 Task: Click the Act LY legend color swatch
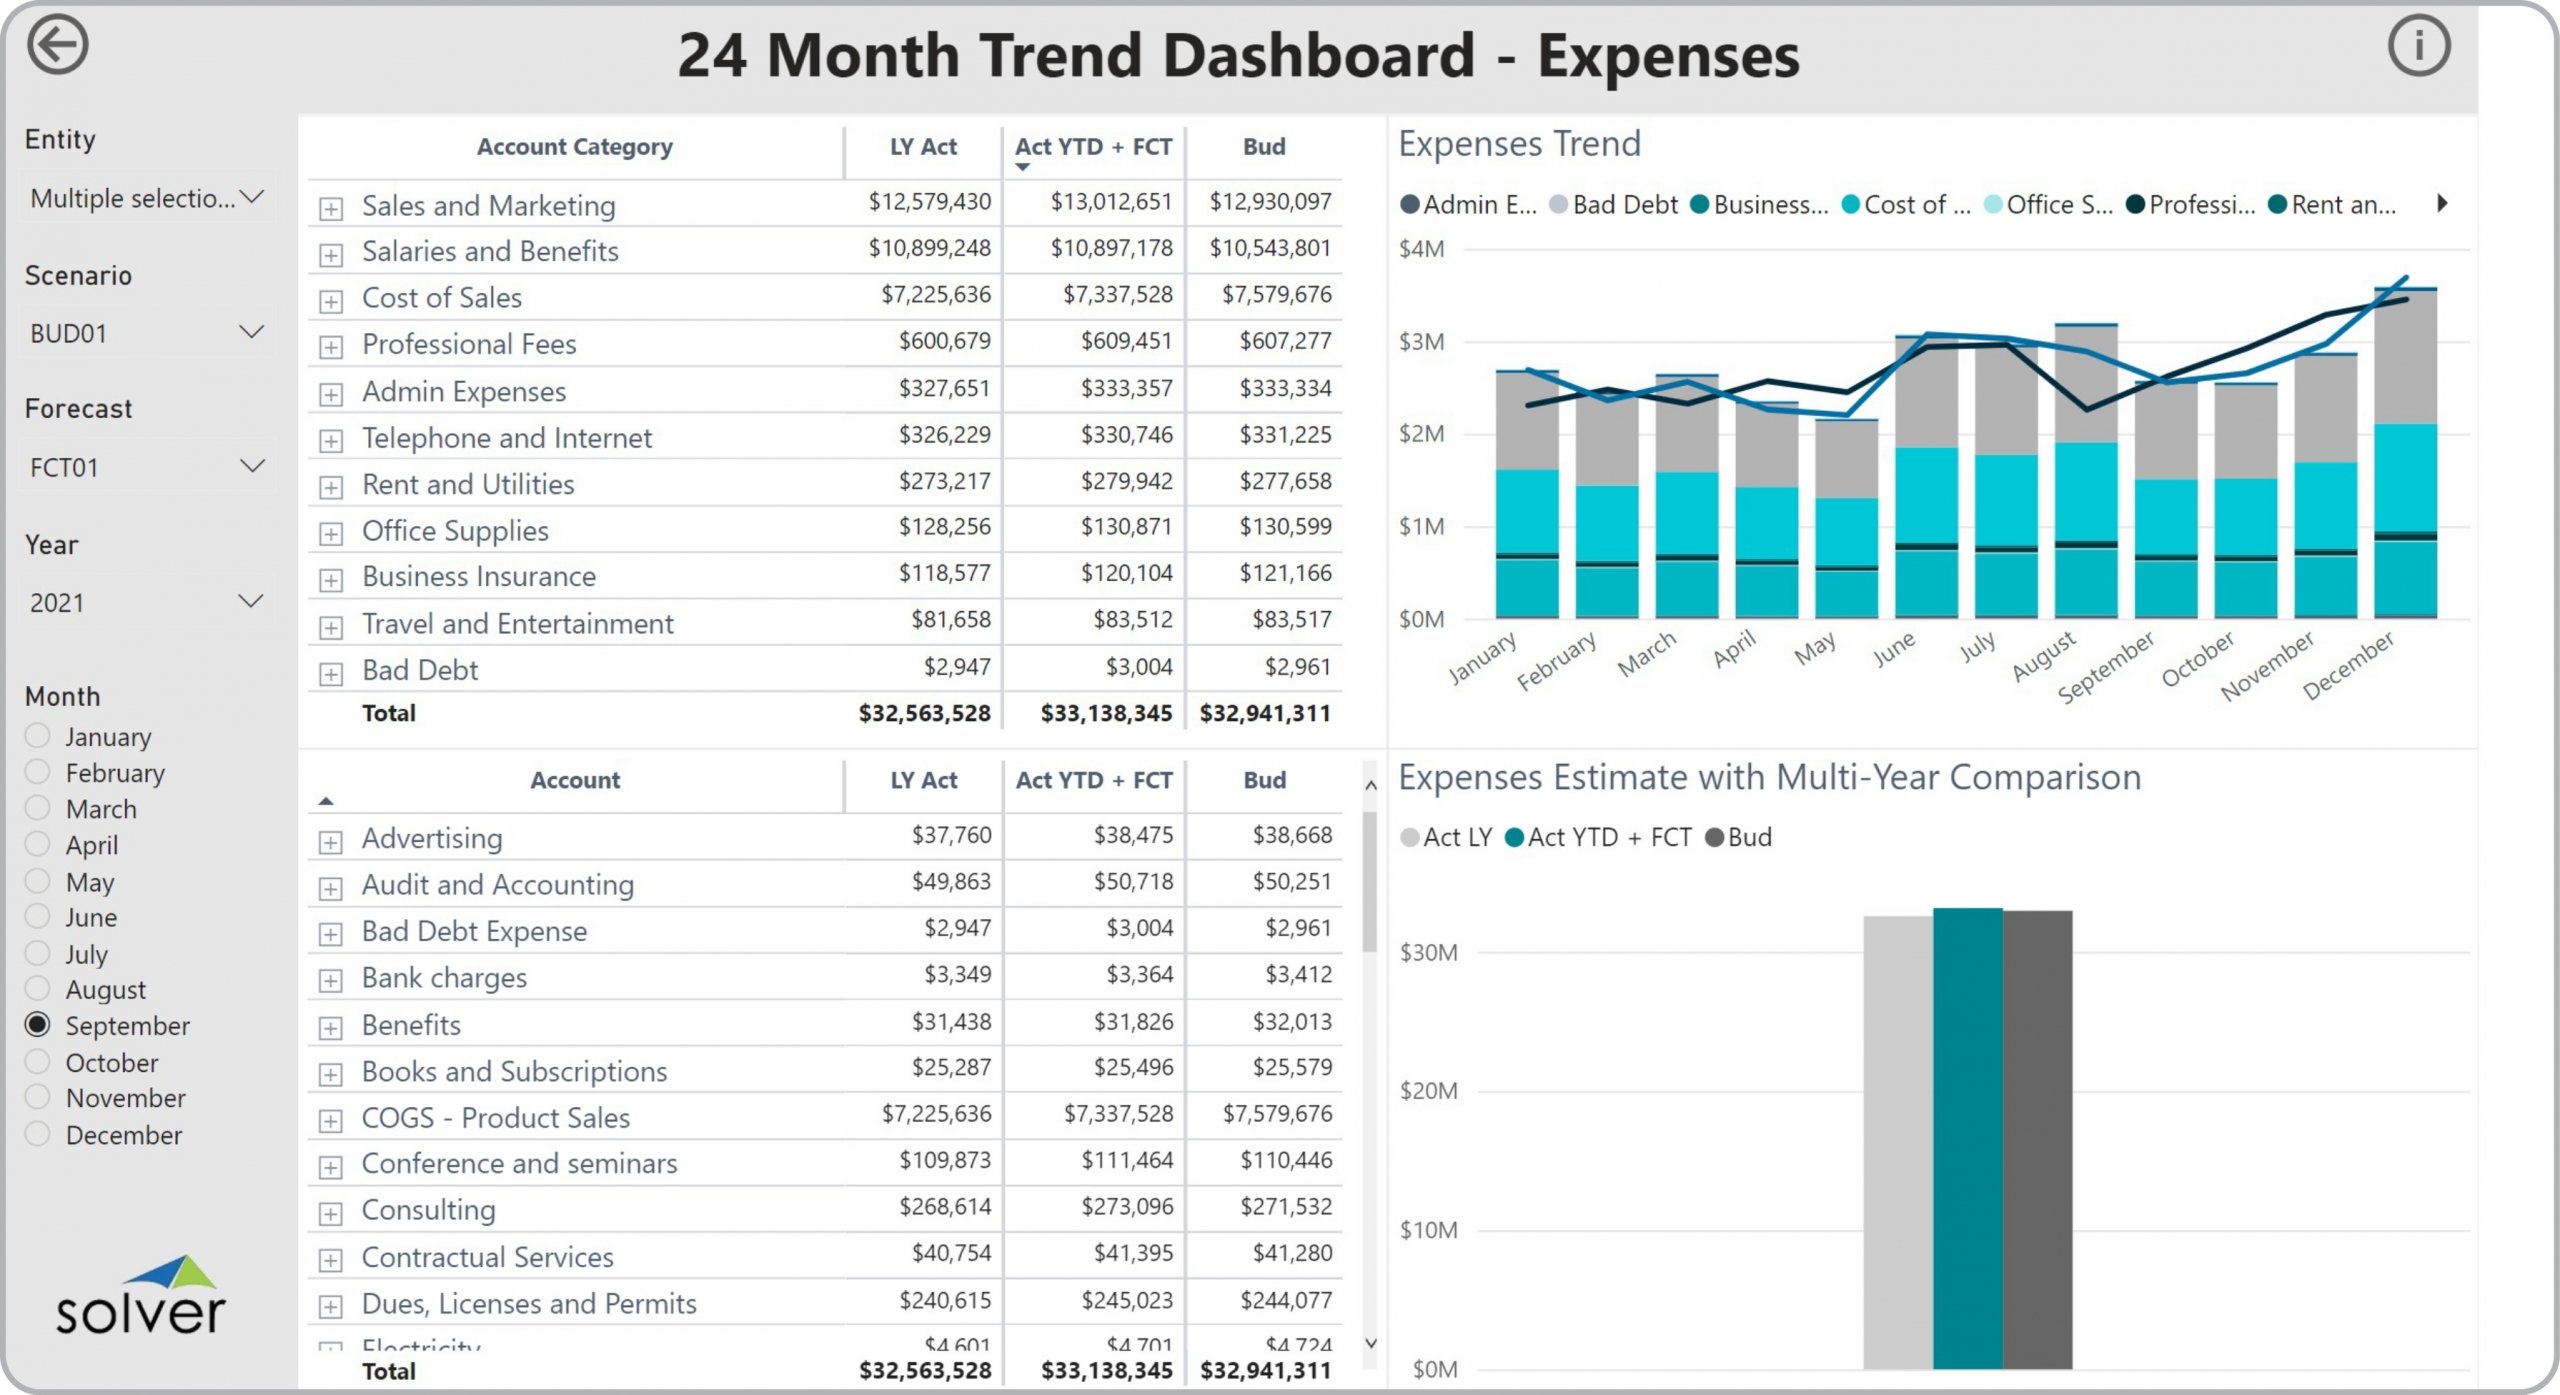click(x=1409, y=838)
